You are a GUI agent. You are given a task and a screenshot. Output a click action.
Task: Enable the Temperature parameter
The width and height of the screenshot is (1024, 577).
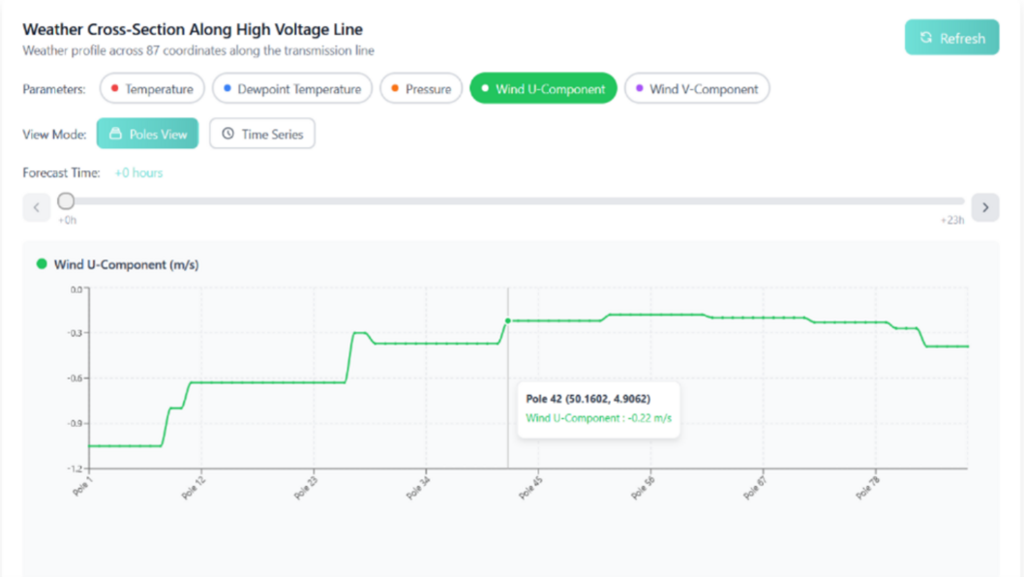click(152, 89)
